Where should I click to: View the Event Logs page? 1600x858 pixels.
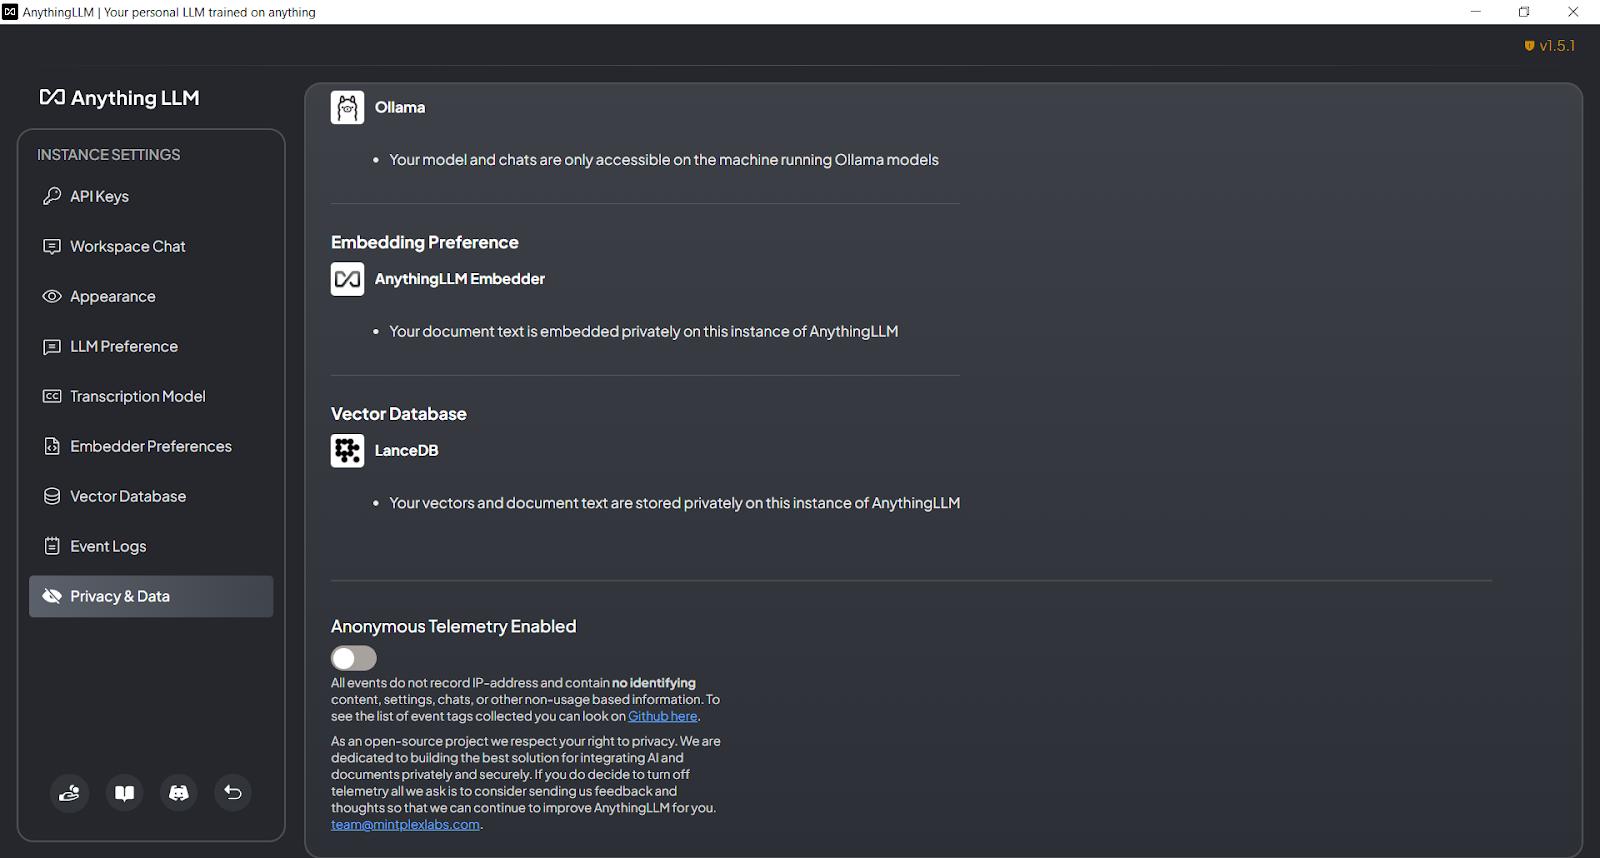click(x=108, y=547)
